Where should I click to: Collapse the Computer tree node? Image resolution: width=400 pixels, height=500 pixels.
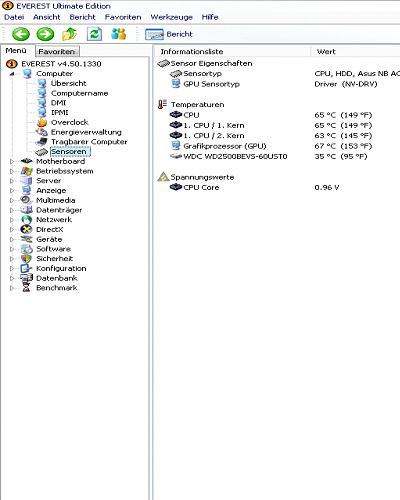point(12,74)
